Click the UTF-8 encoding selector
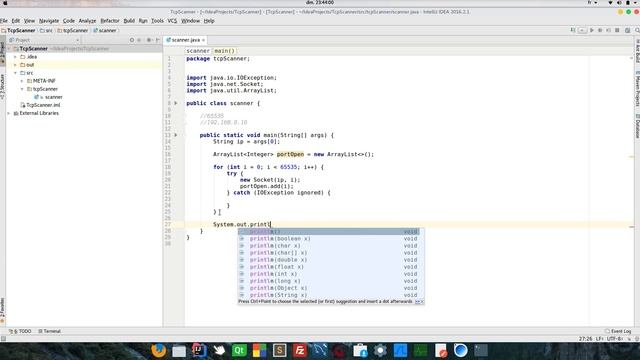The width and height of the screenshot is (640, 360). click(615, 339)
